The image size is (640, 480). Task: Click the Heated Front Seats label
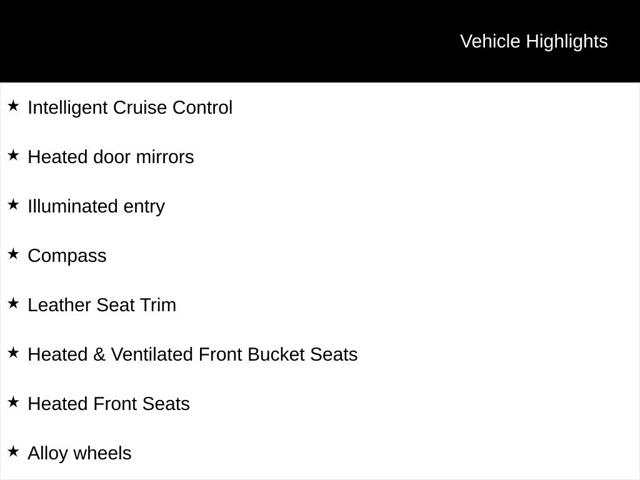point(108,404)
